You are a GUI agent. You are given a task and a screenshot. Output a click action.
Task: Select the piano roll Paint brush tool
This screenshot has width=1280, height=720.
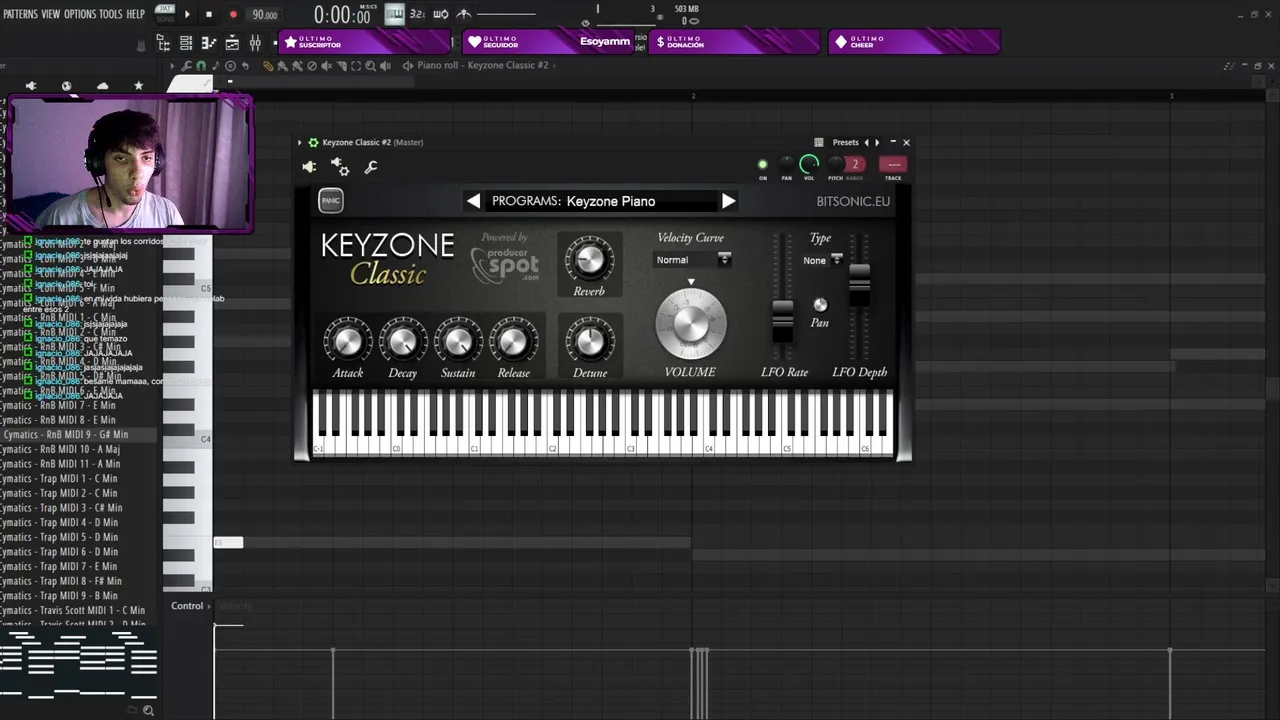283,65
